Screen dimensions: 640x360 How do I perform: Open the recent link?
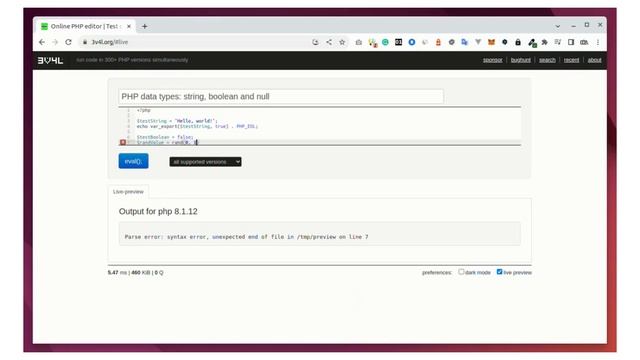pyautogui.click(x=571, y=60)
